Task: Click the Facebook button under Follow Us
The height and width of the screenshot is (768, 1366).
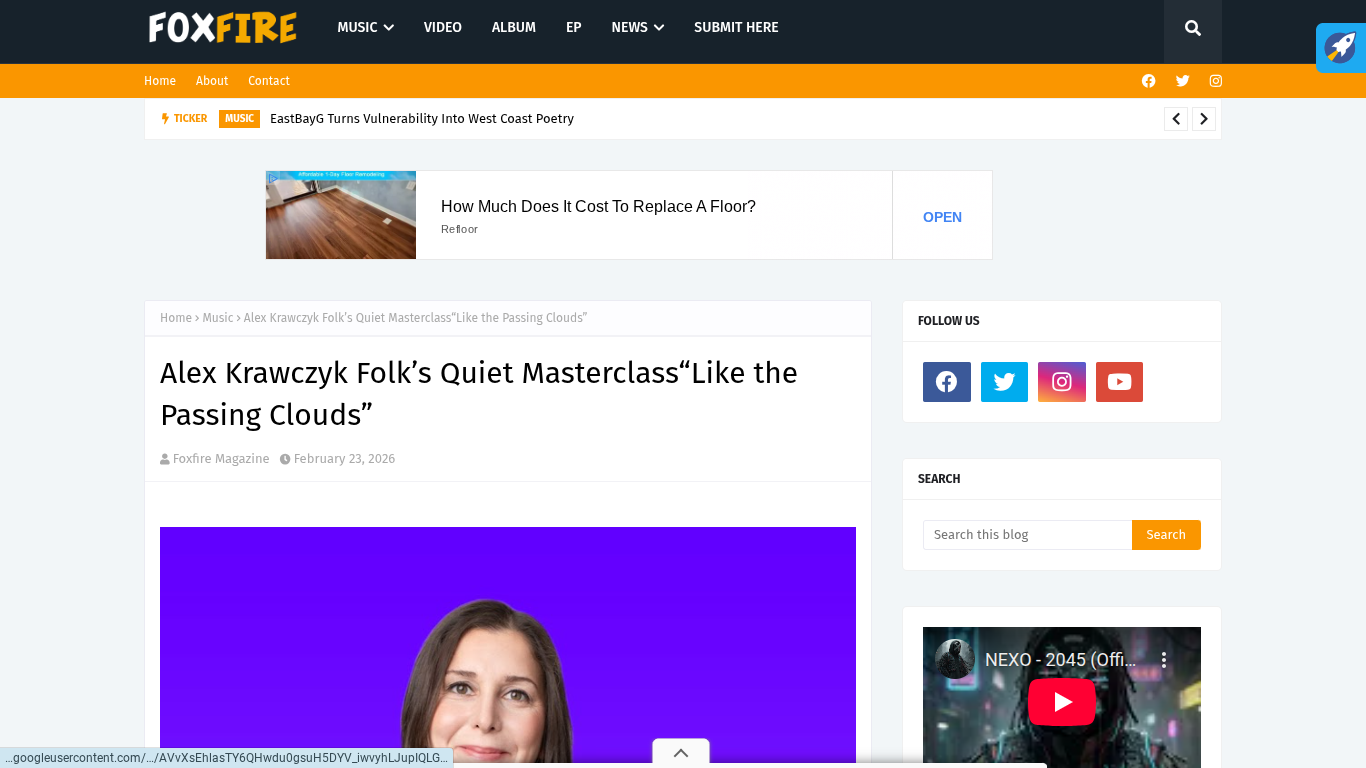Action: click(946, 382)
